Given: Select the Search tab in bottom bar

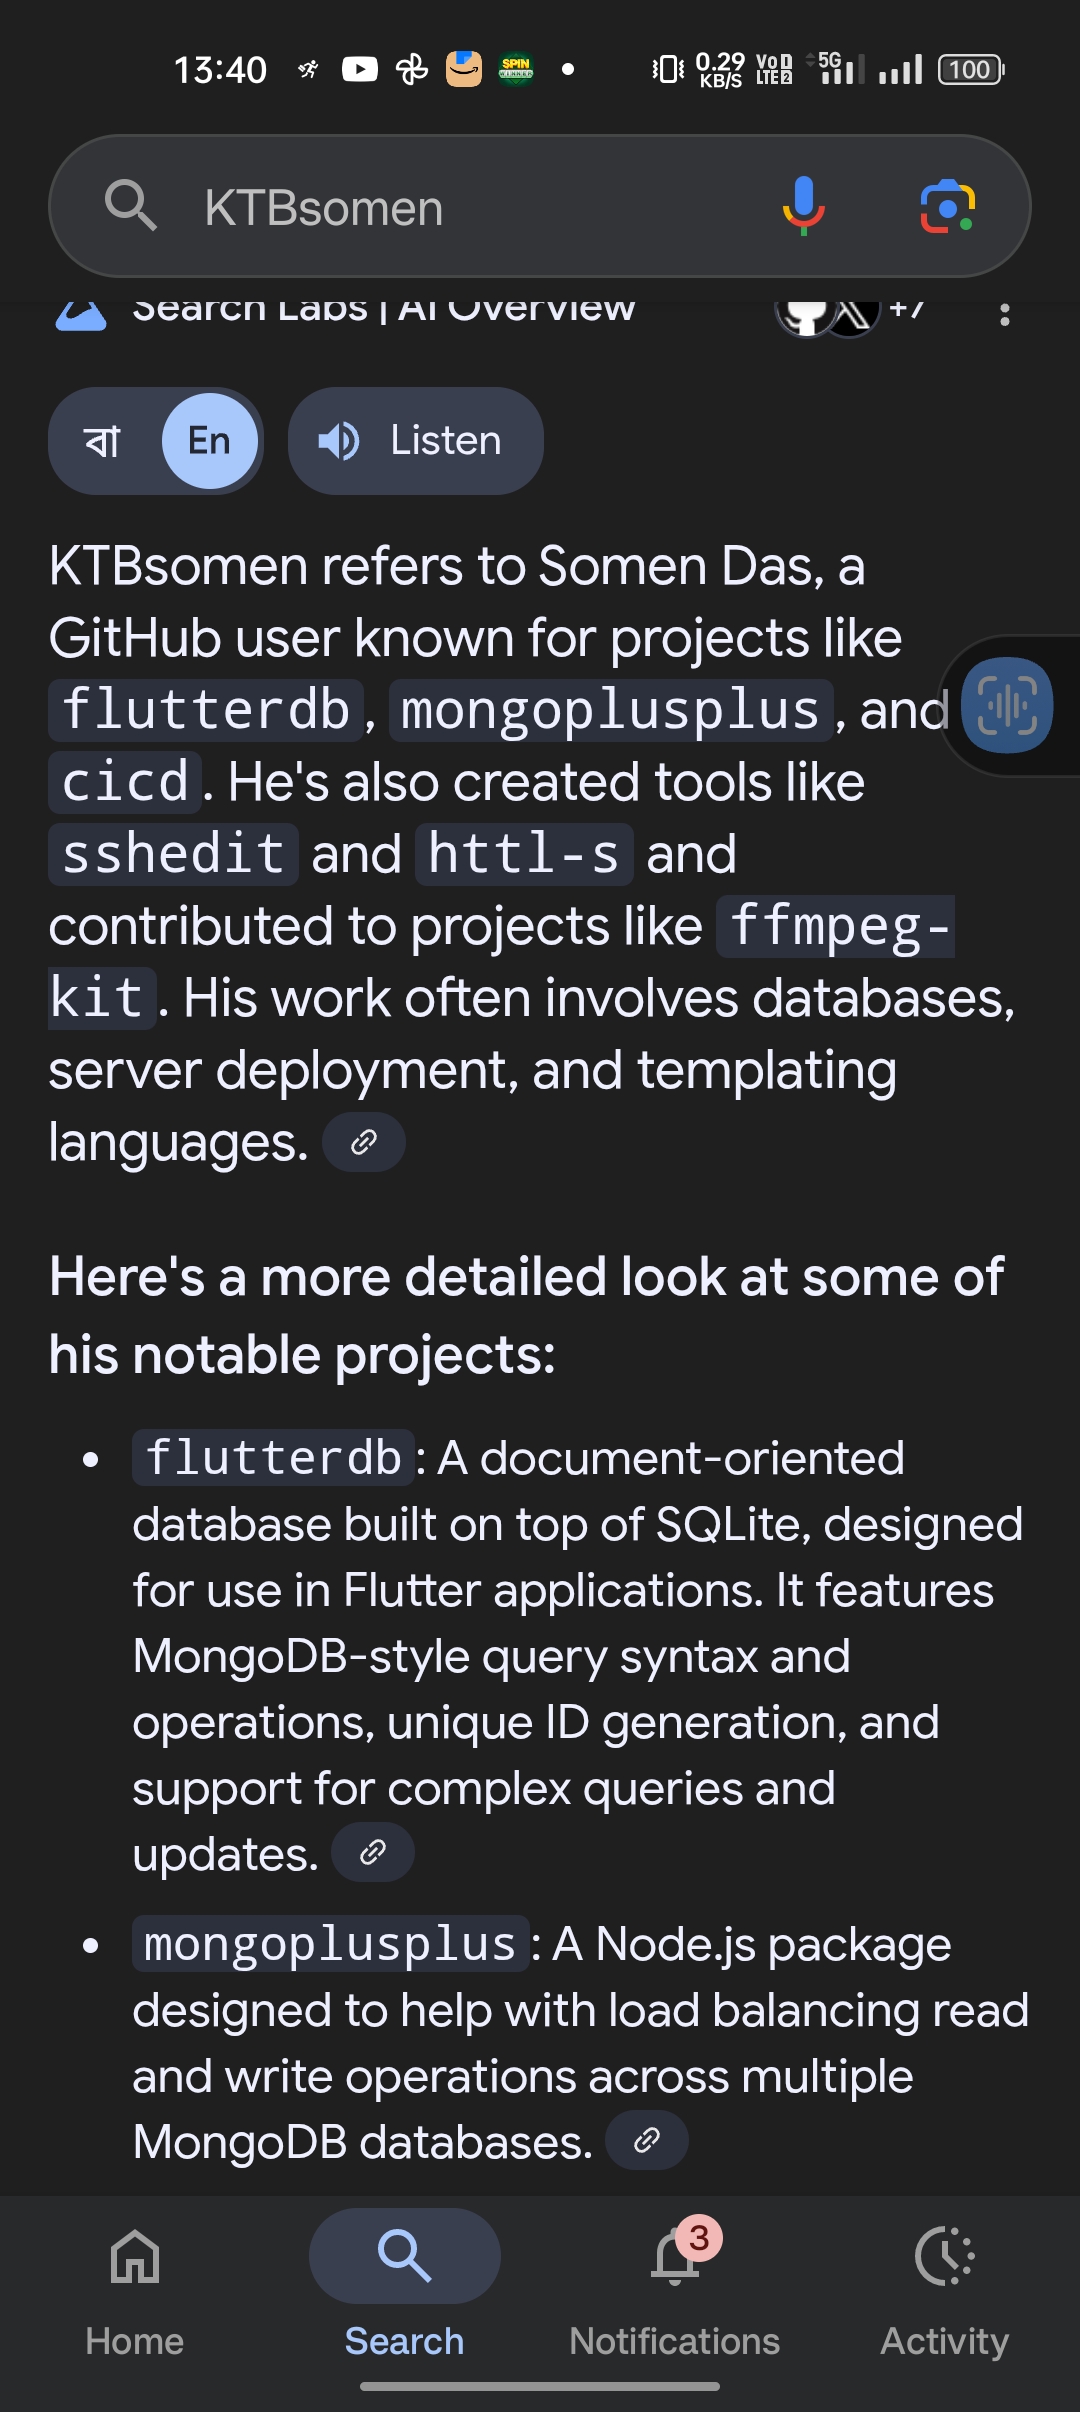Looking at the screenshot, I should [405, 2286].
